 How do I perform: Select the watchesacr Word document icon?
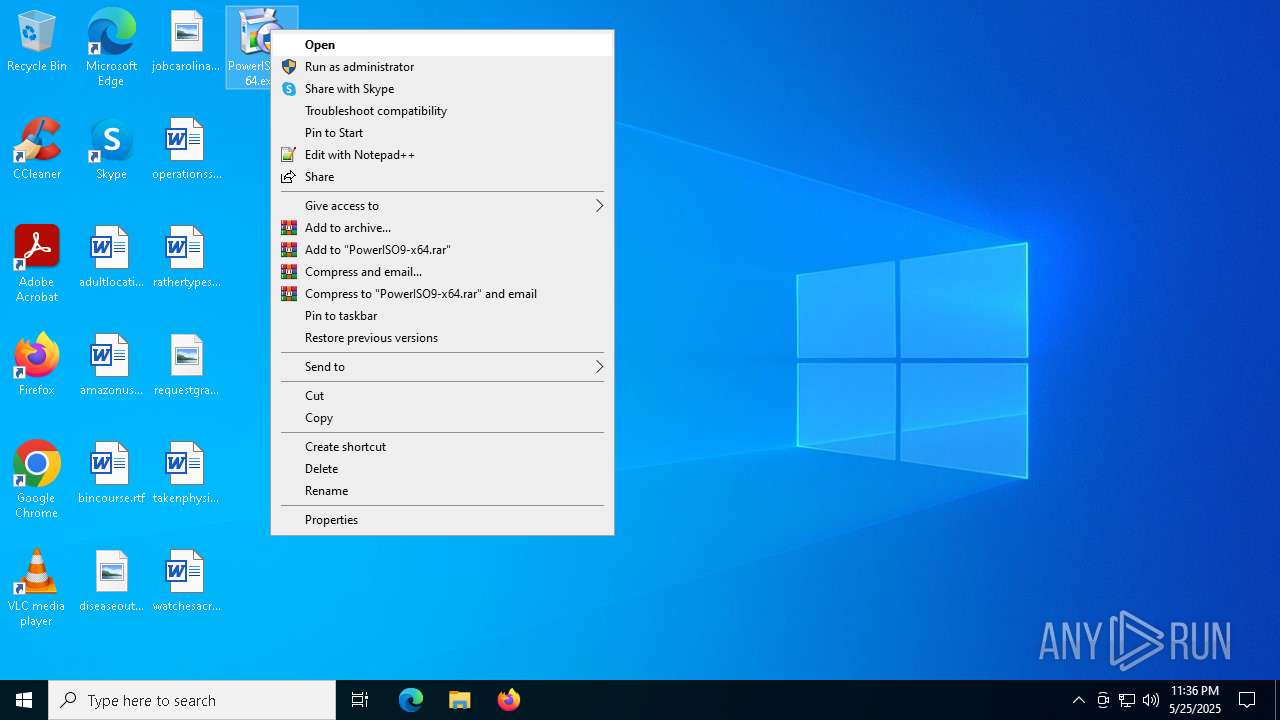(x=186, y=582)
